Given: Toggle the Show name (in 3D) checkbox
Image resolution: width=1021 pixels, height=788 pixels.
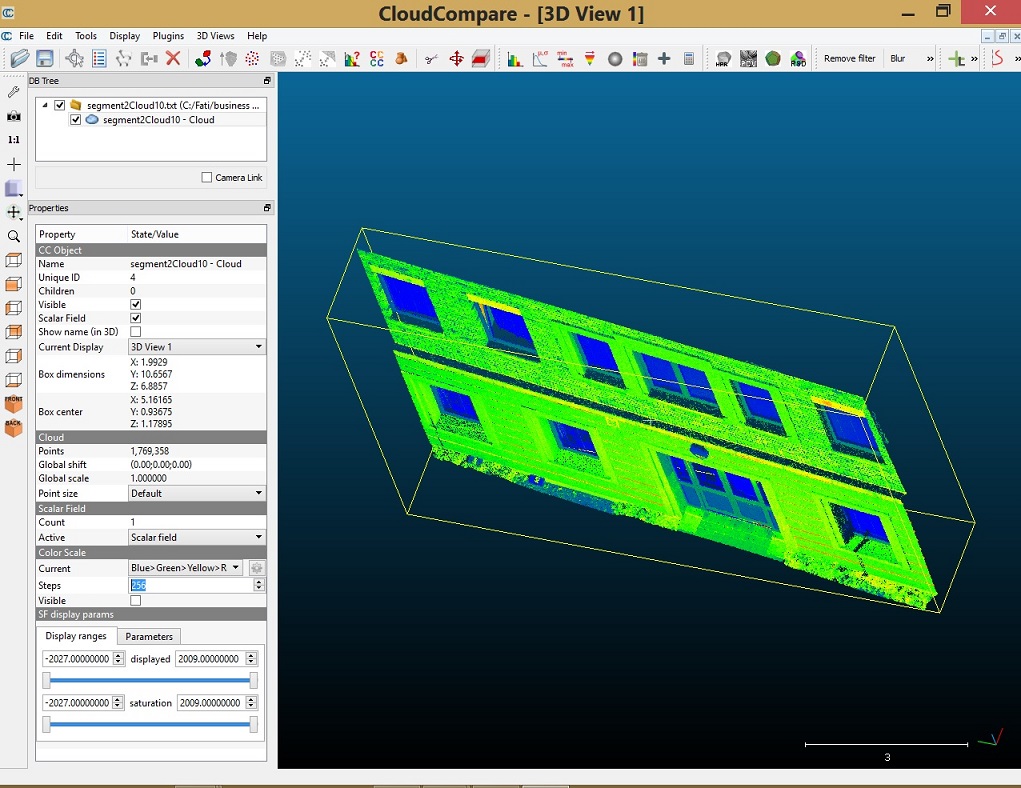Looking at the screenshot, I should point(136,331).
